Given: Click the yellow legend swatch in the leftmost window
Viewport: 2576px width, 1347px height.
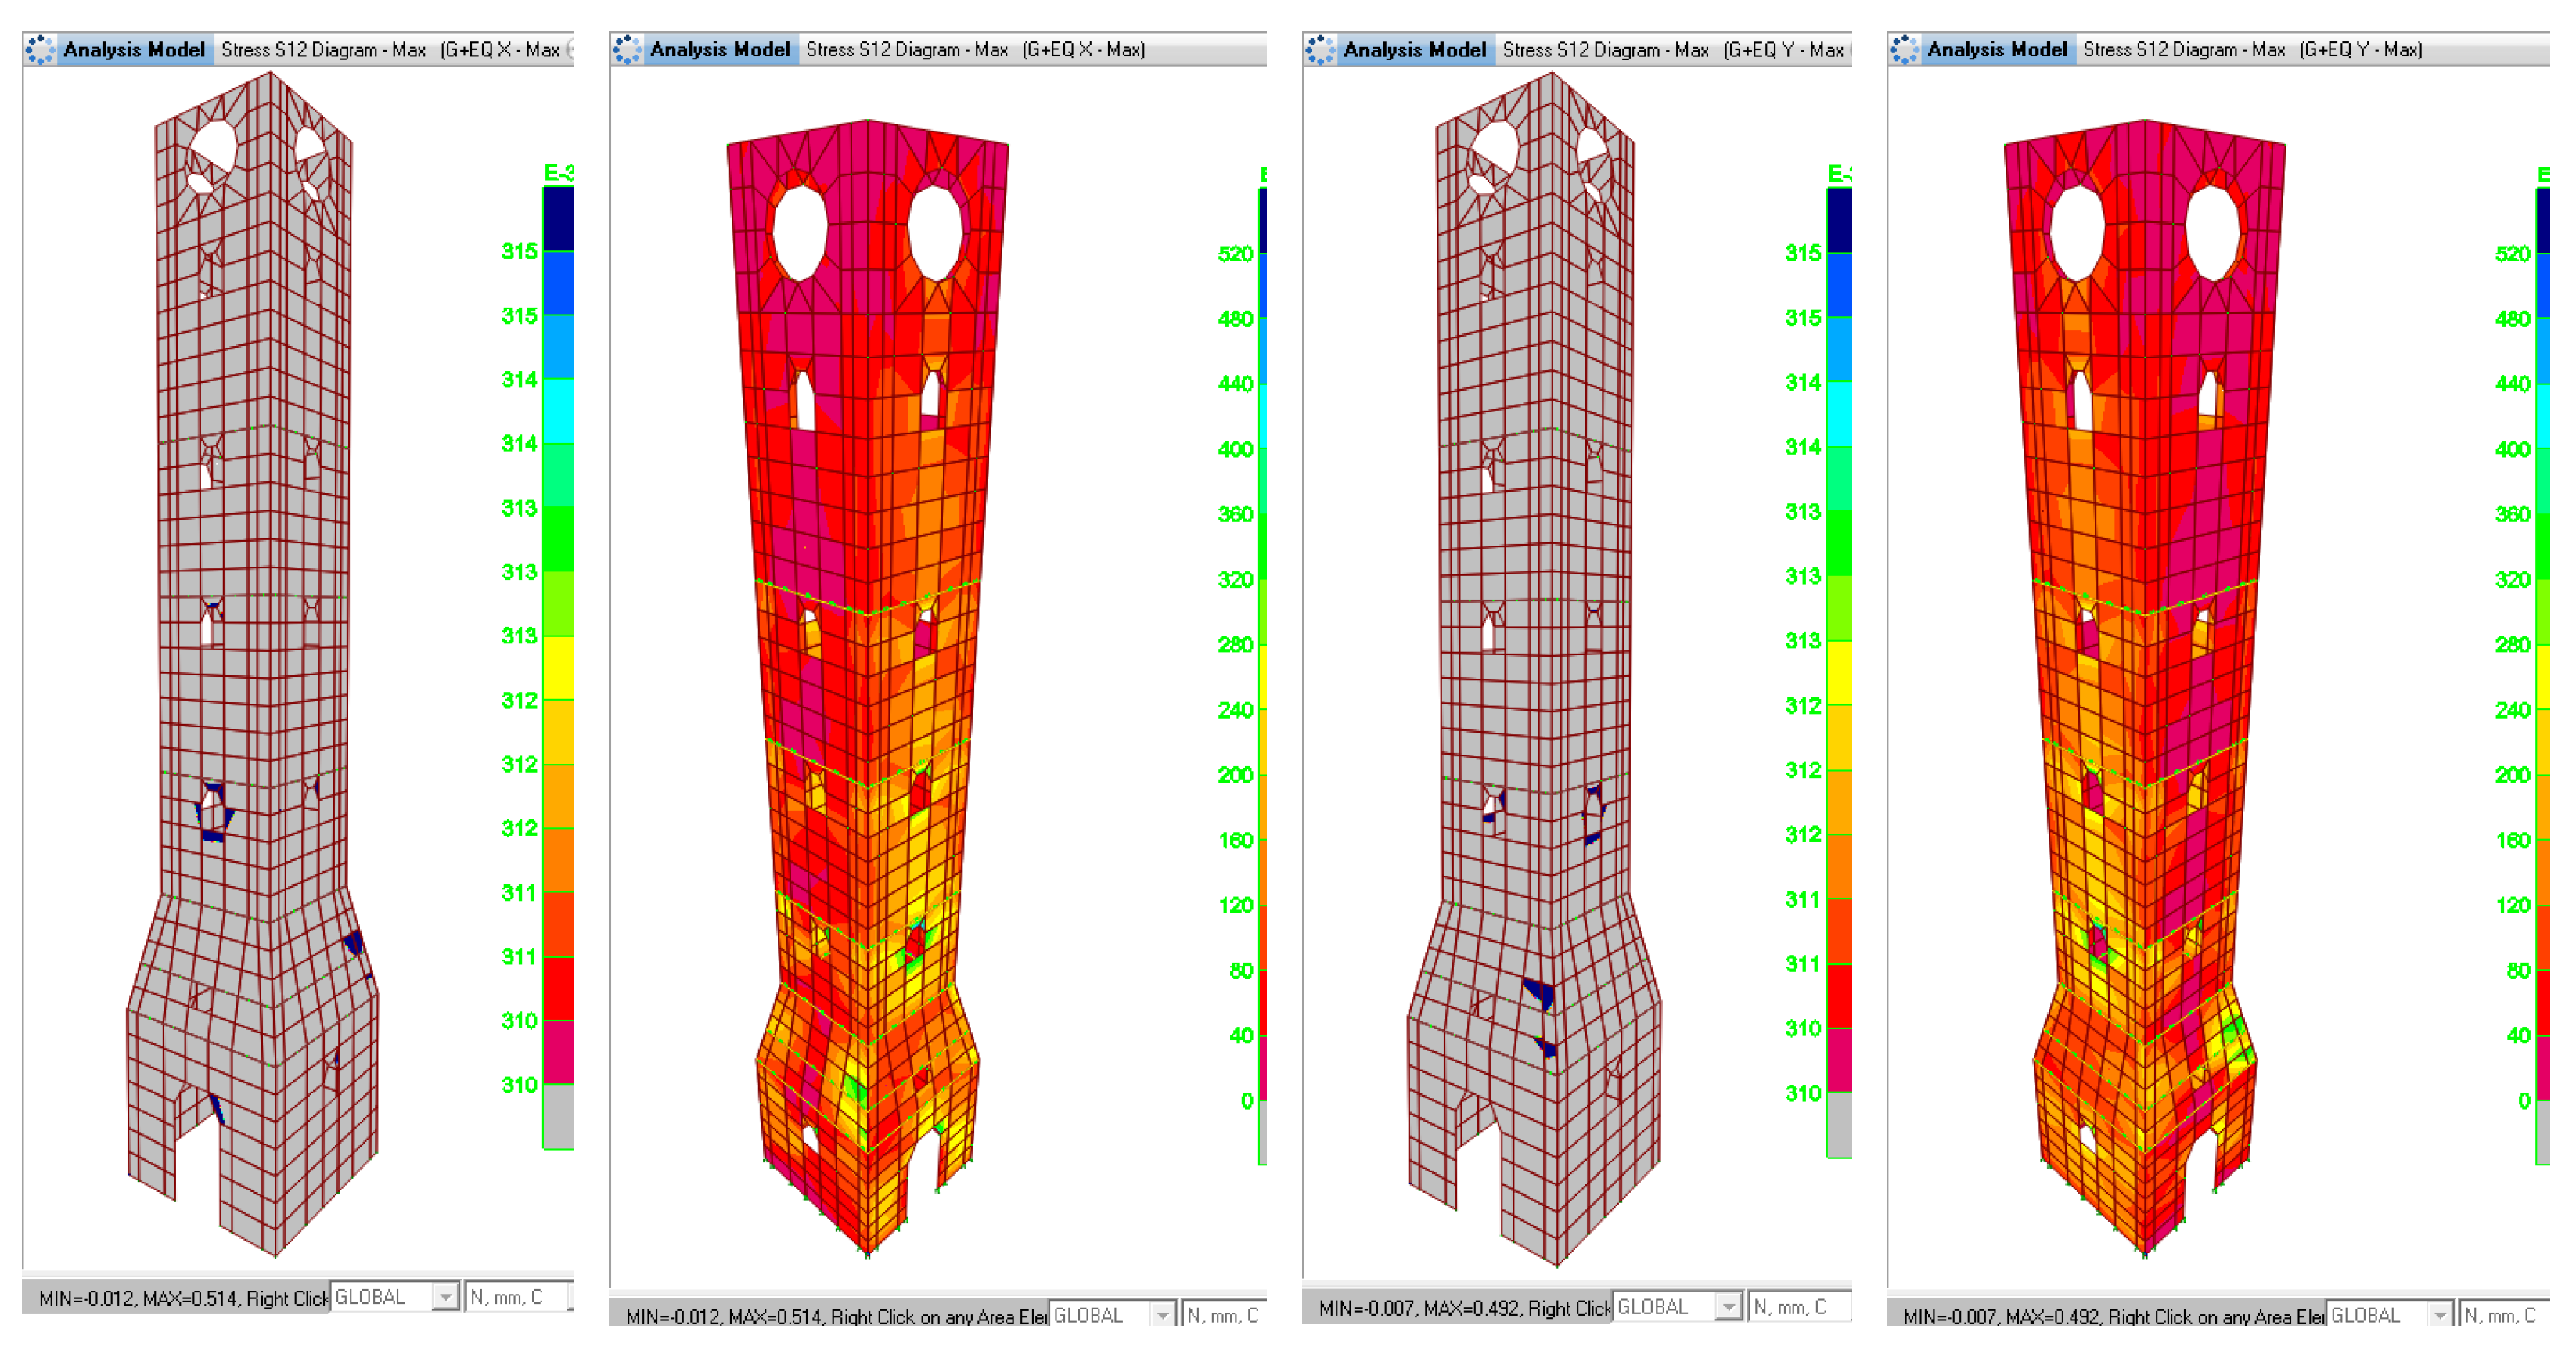Looking at the screenshot, I should [558, 668].
